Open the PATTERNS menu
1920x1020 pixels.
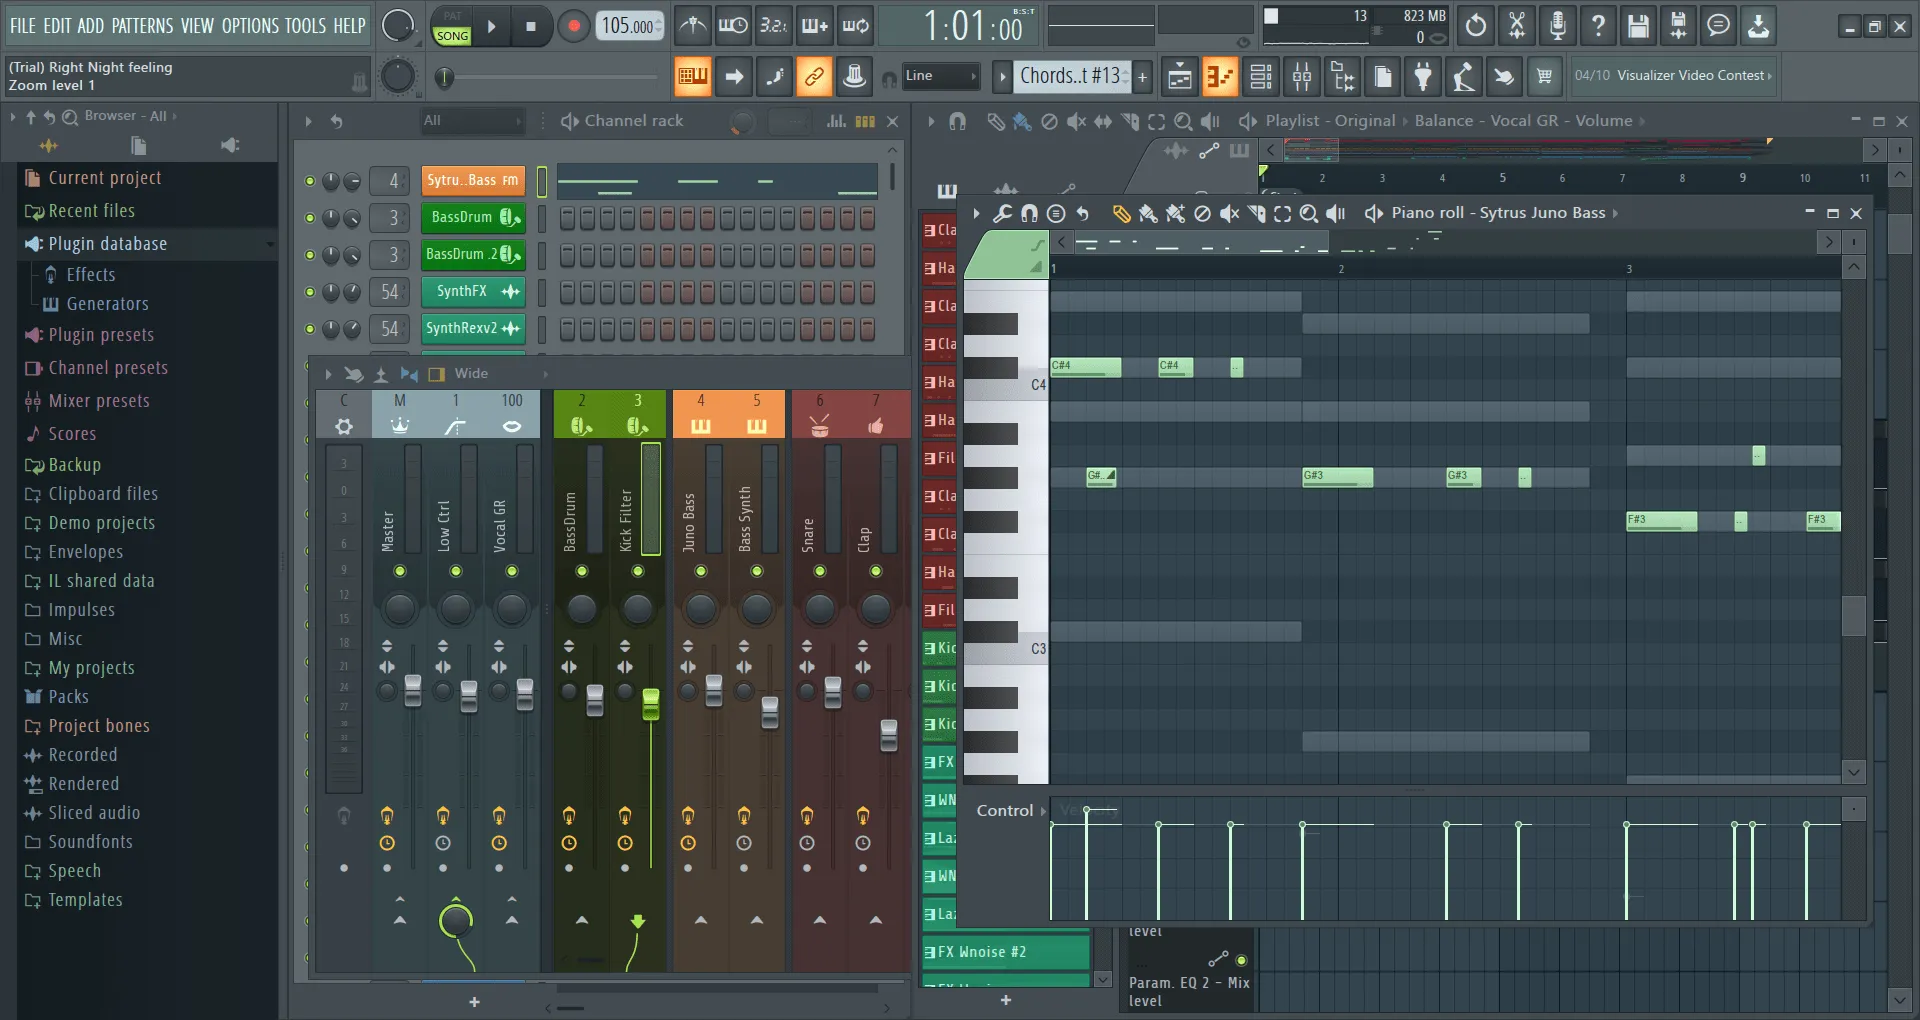coord(144,26)
